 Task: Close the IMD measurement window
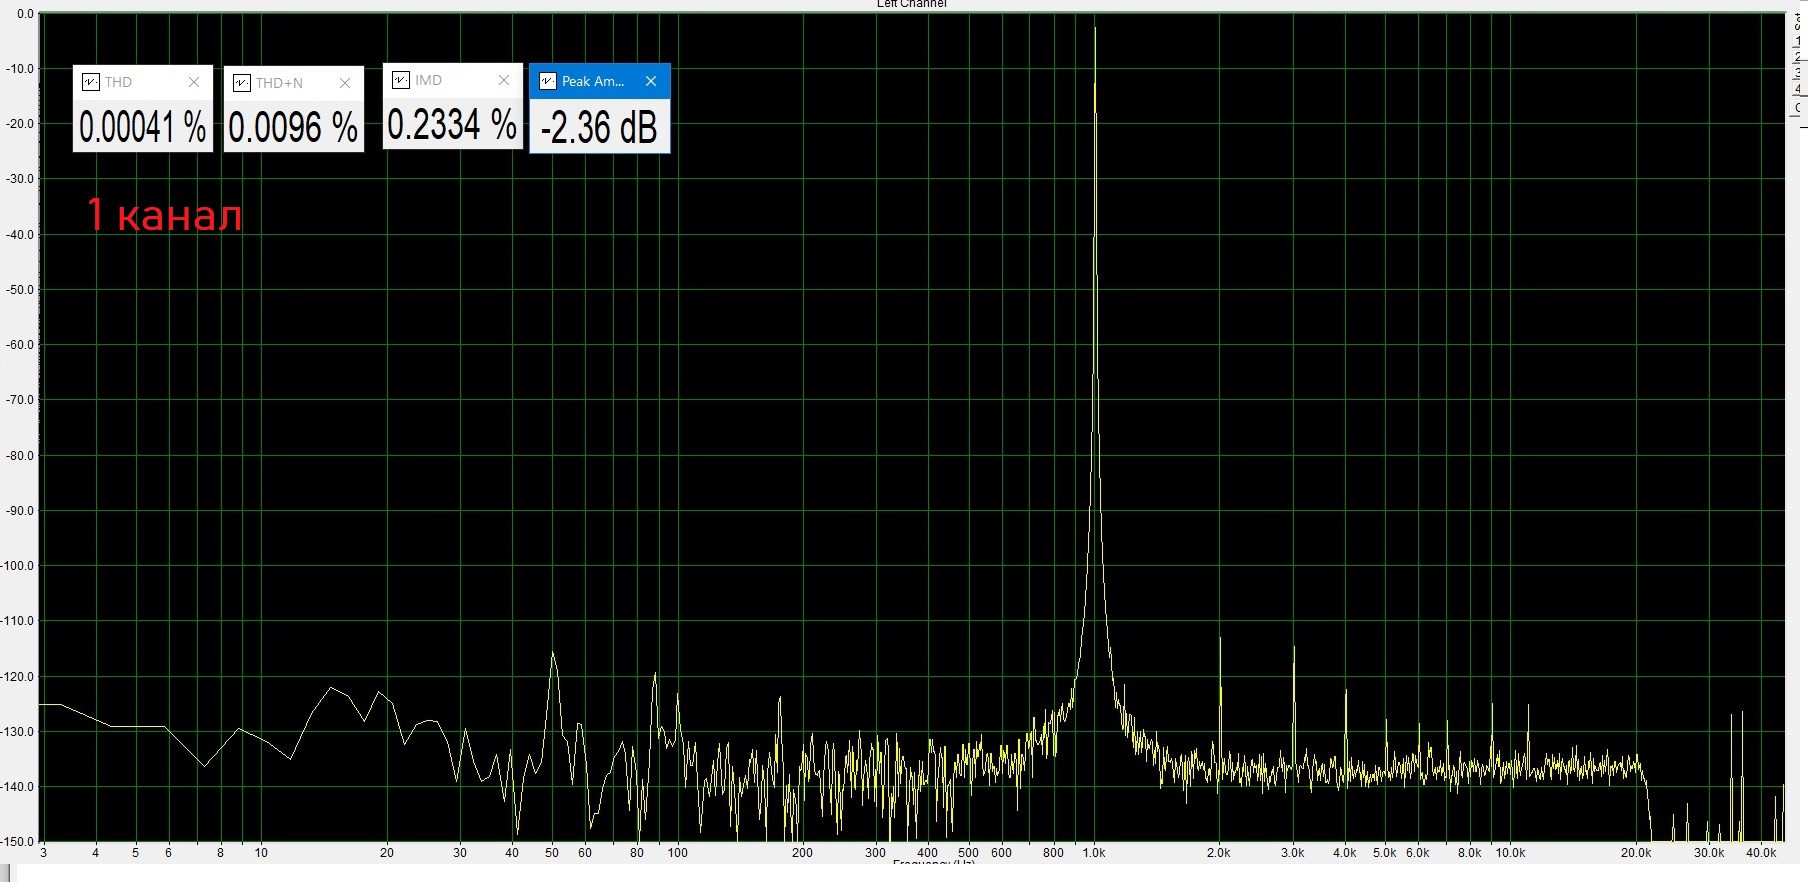click(504, 80)
